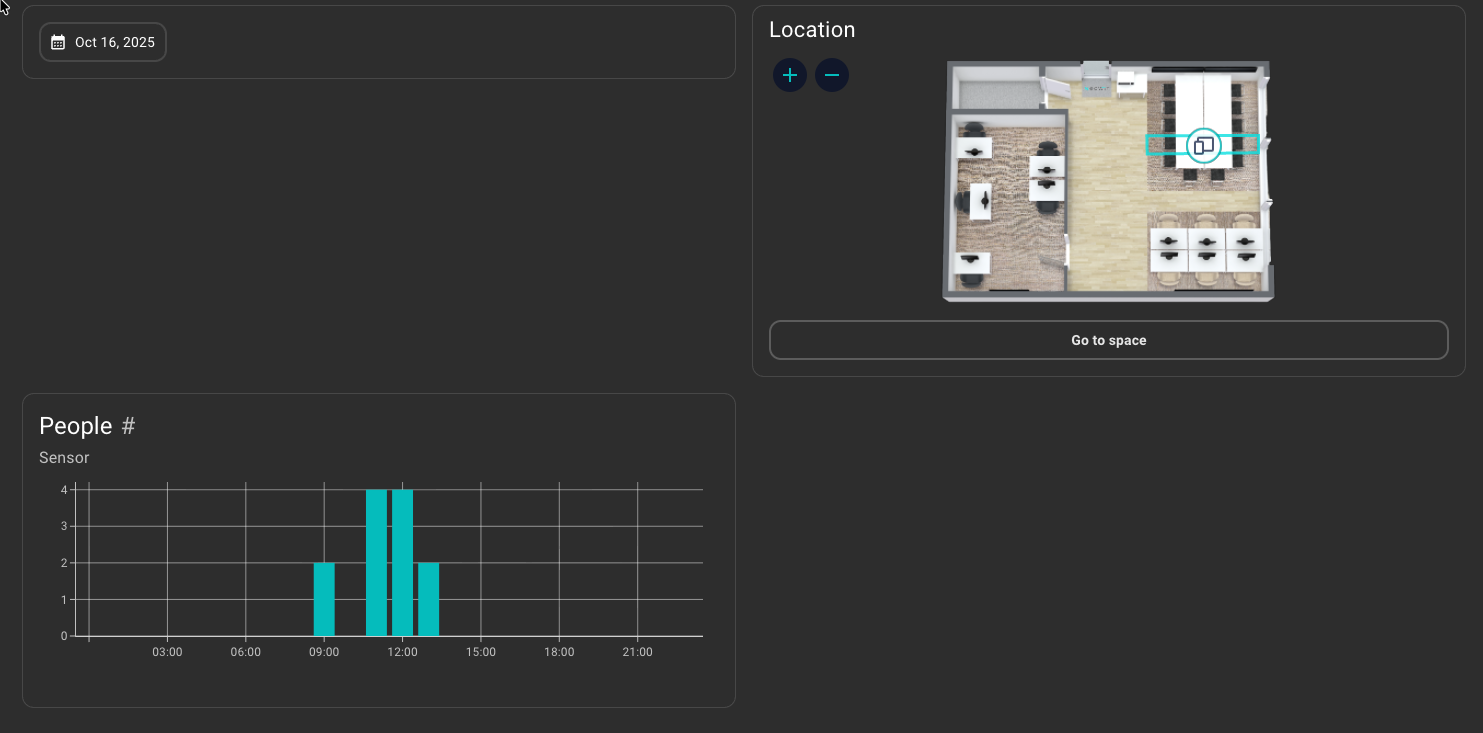
Task: Click the People chart title
Action: point(76,426)
